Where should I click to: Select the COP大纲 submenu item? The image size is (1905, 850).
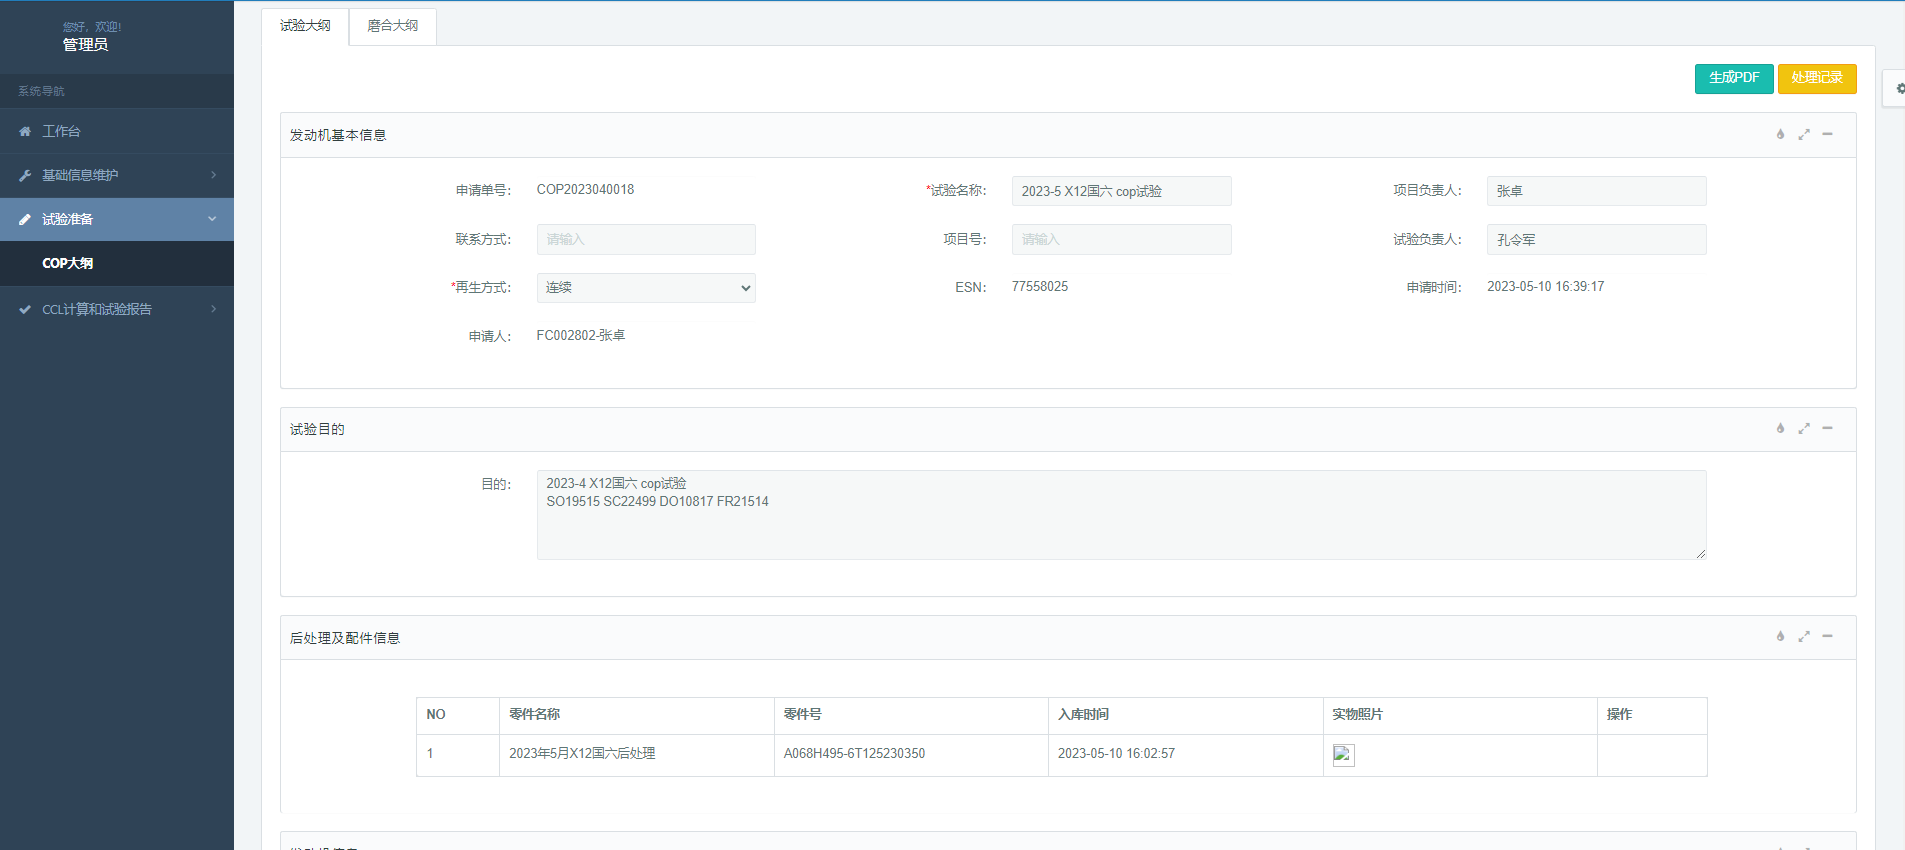pyautogui.click(x=117, y=263)
